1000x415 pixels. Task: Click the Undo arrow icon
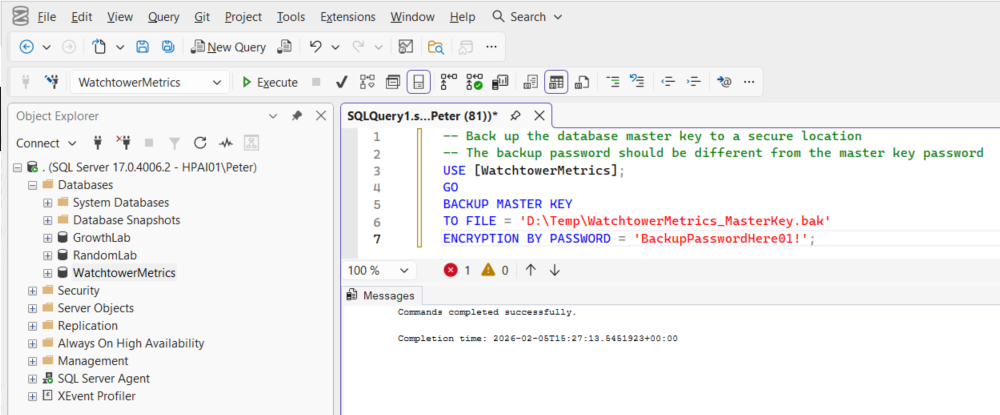[x=316, y=47]
